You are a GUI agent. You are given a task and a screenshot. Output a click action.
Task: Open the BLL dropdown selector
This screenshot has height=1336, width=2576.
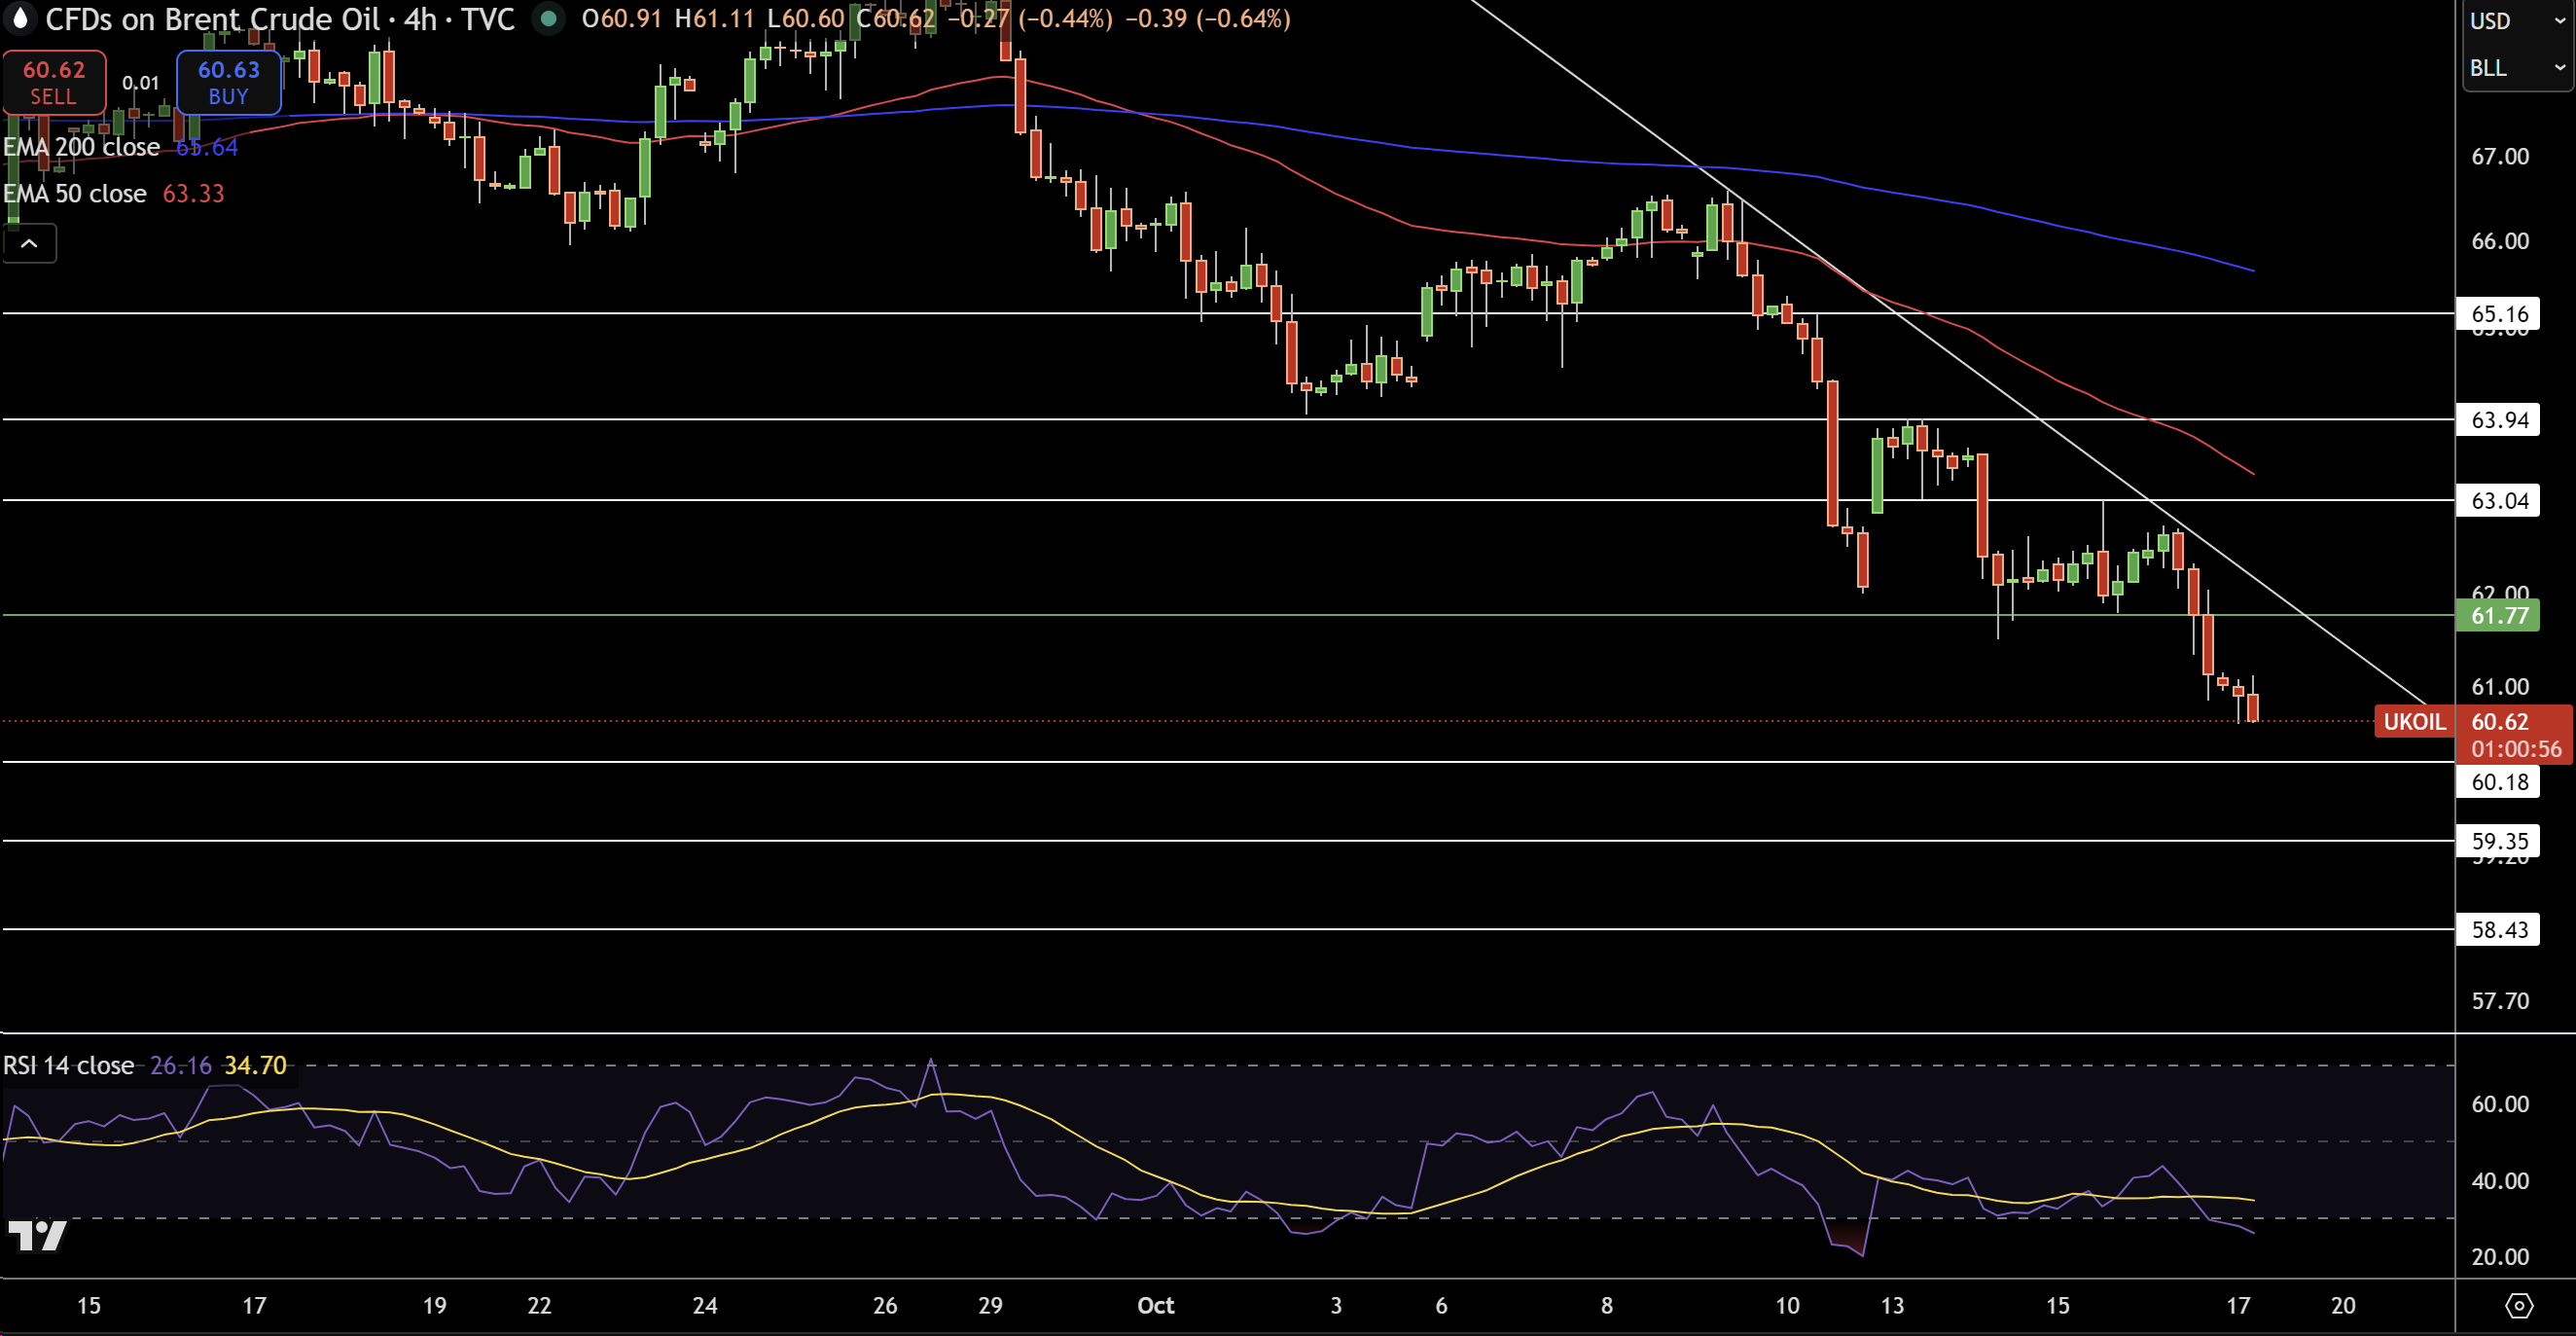click(2516, 68)
